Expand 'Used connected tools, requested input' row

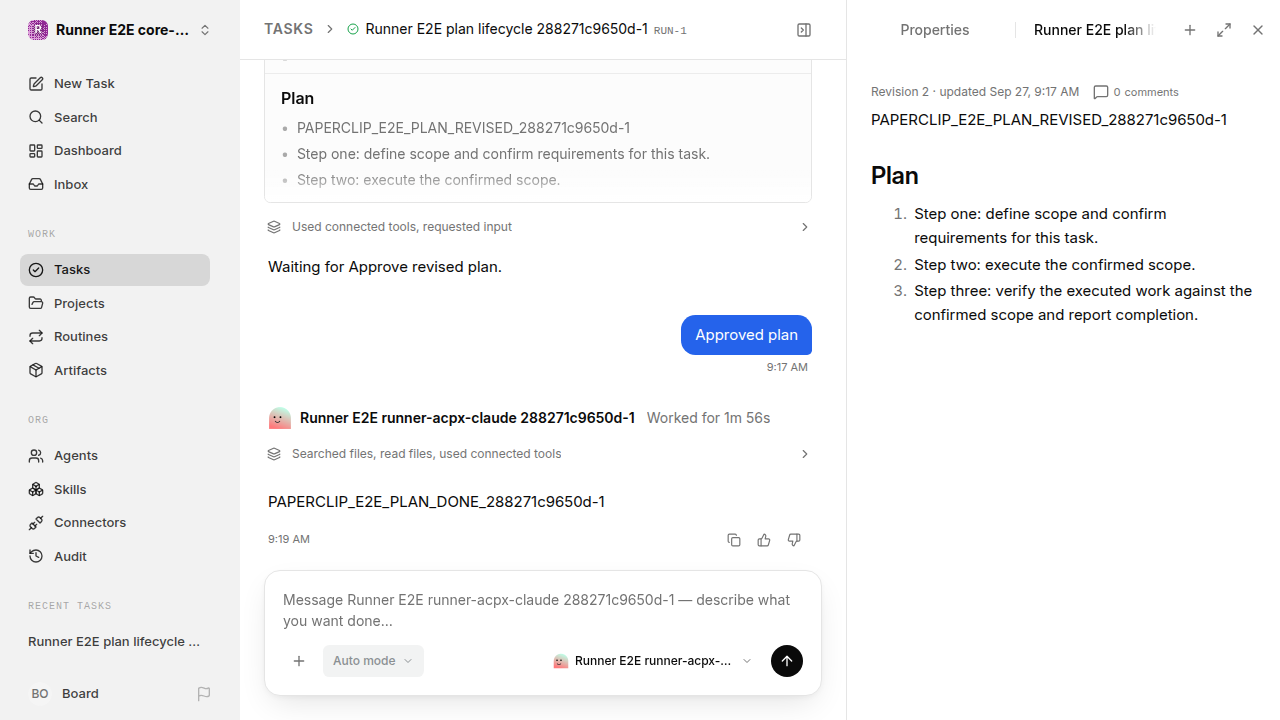(538, 227)
